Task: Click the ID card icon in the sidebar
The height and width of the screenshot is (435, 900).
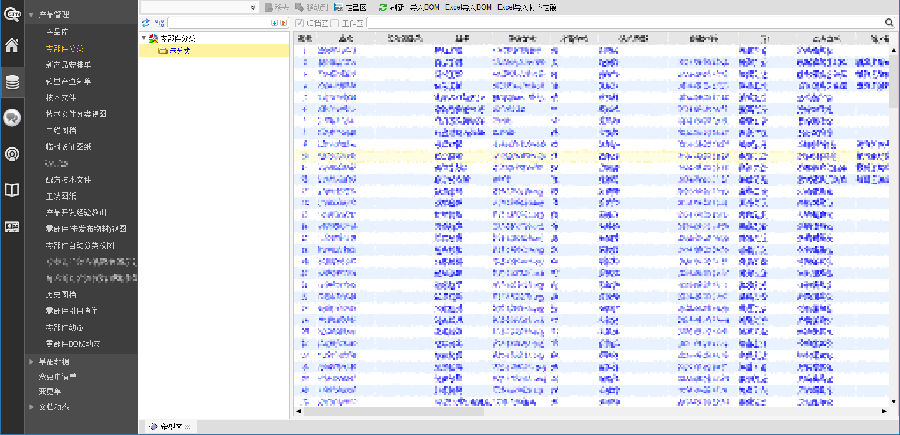Action: (x=12, y=226)
